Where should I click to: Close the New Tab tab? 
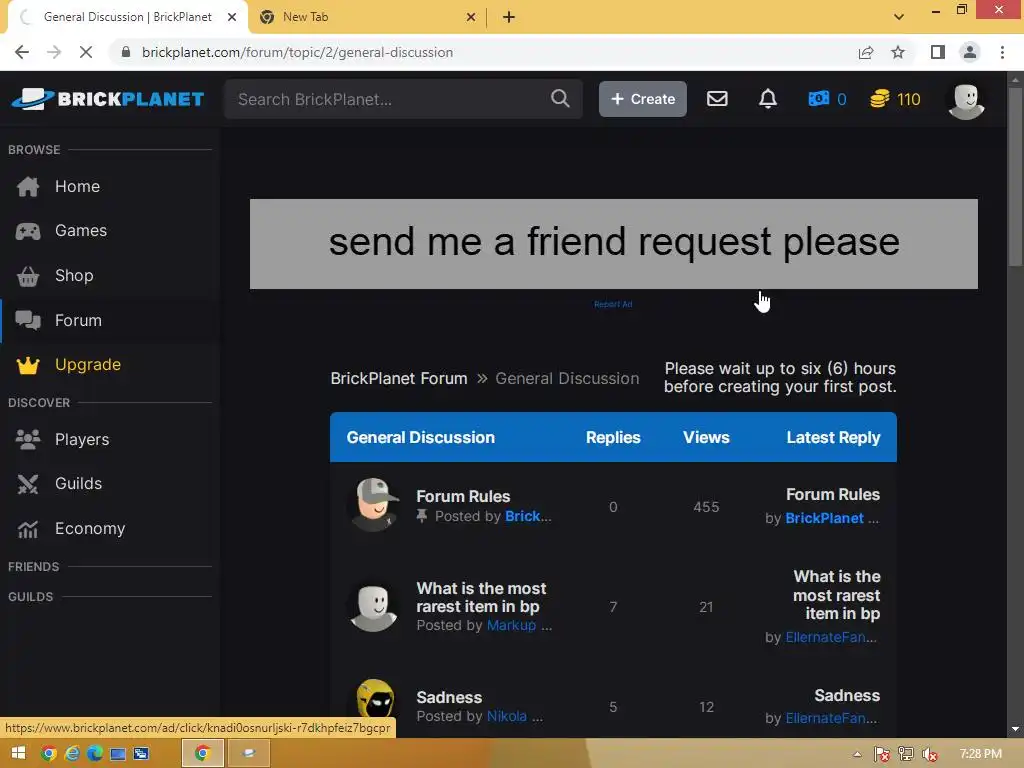tap(471, 17)
